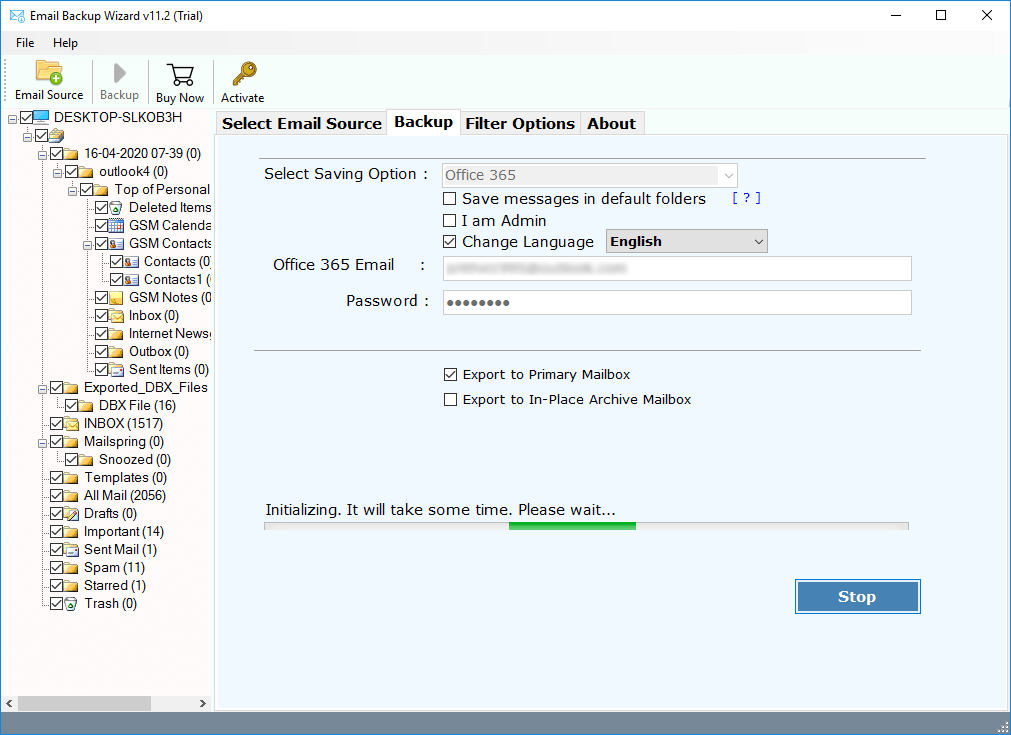Click the initializing progress bar
This screenshot has width=1011, height=735.
point(586,526)
